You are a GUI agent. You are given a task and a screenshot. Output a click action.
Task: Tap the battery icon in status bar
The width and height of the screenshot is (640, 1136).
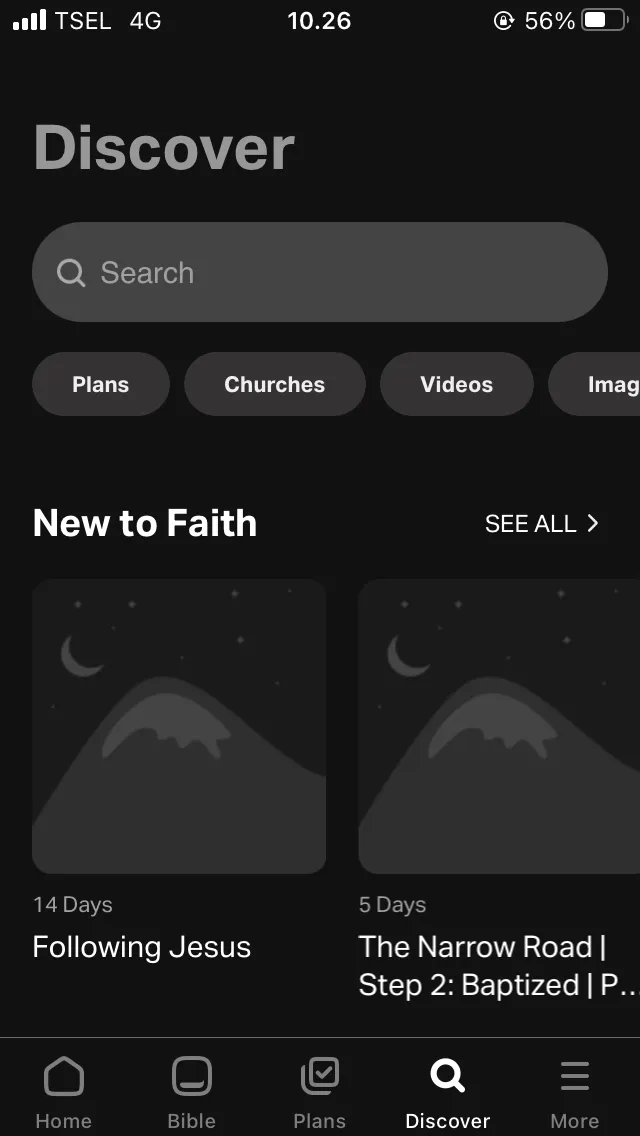(x=604, y=20)
